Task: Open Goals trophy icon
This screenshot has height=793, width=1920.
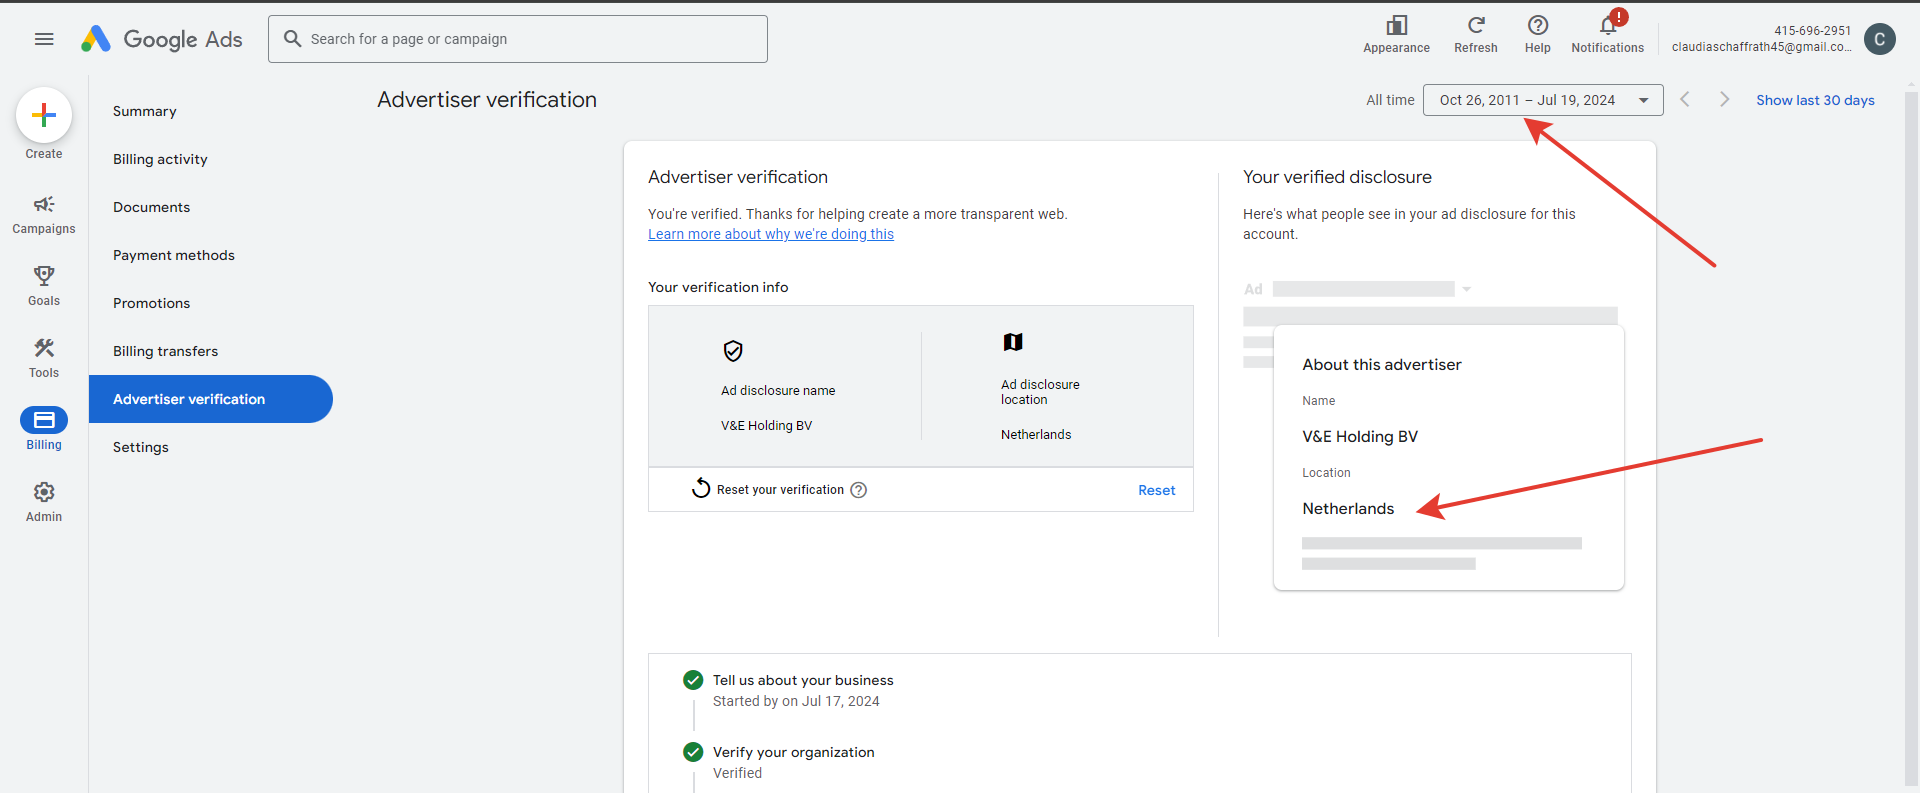Action: (44, 276)
